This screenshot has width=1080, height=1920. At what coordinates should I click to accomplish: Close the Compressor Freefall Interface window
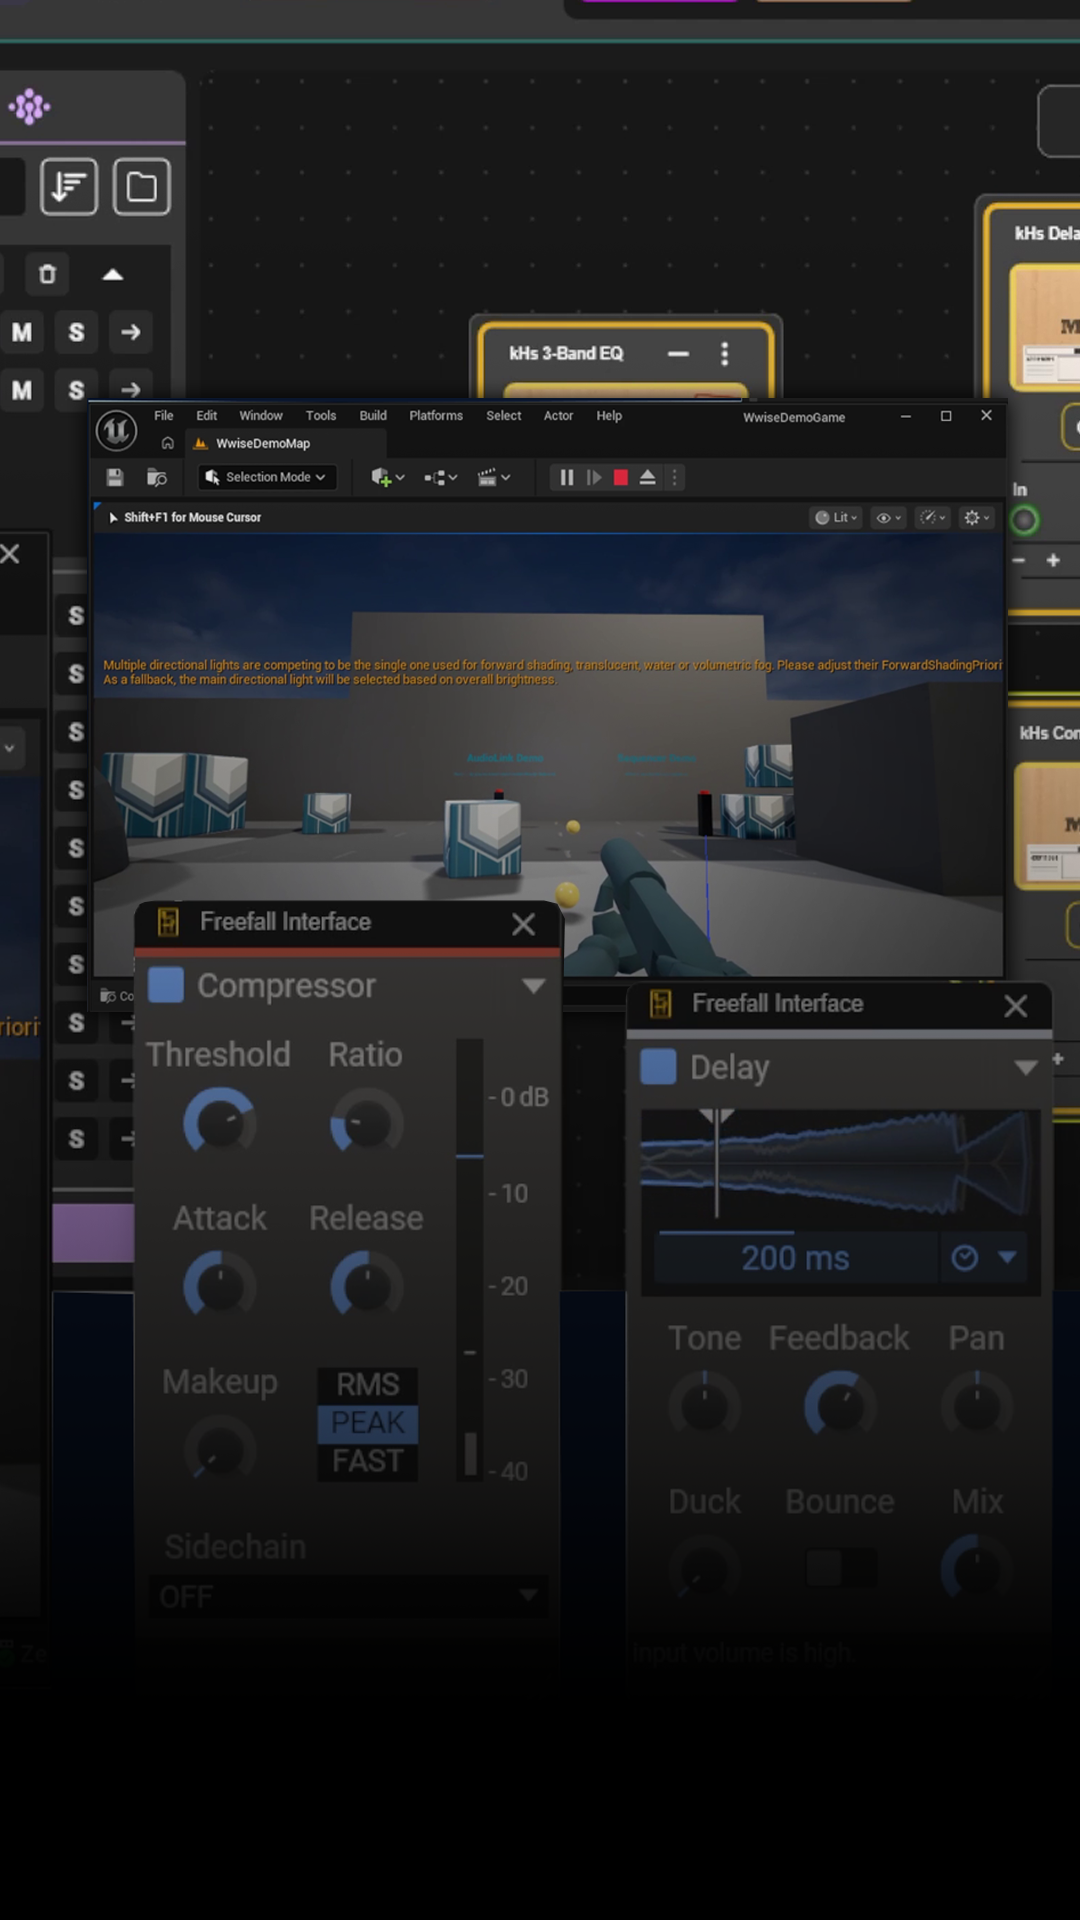point(524,924)
